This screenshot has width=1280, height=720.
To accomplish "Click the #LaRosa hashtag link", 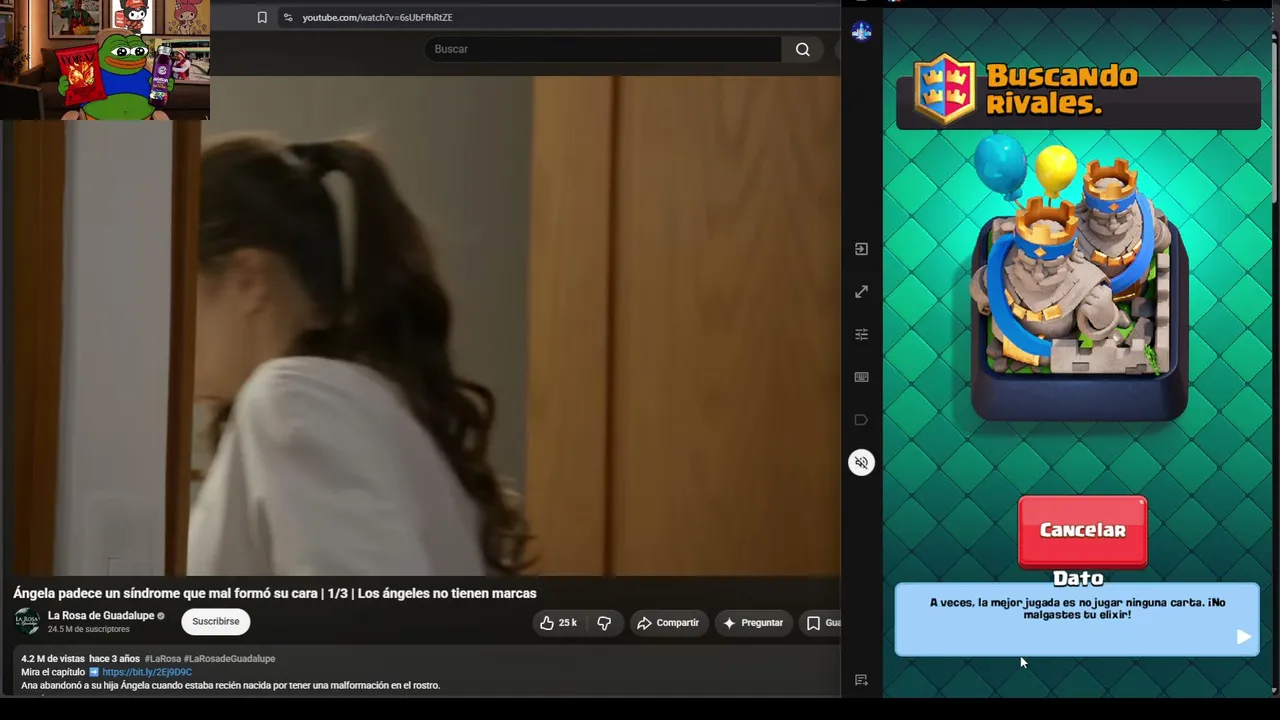I will point(162,659).
